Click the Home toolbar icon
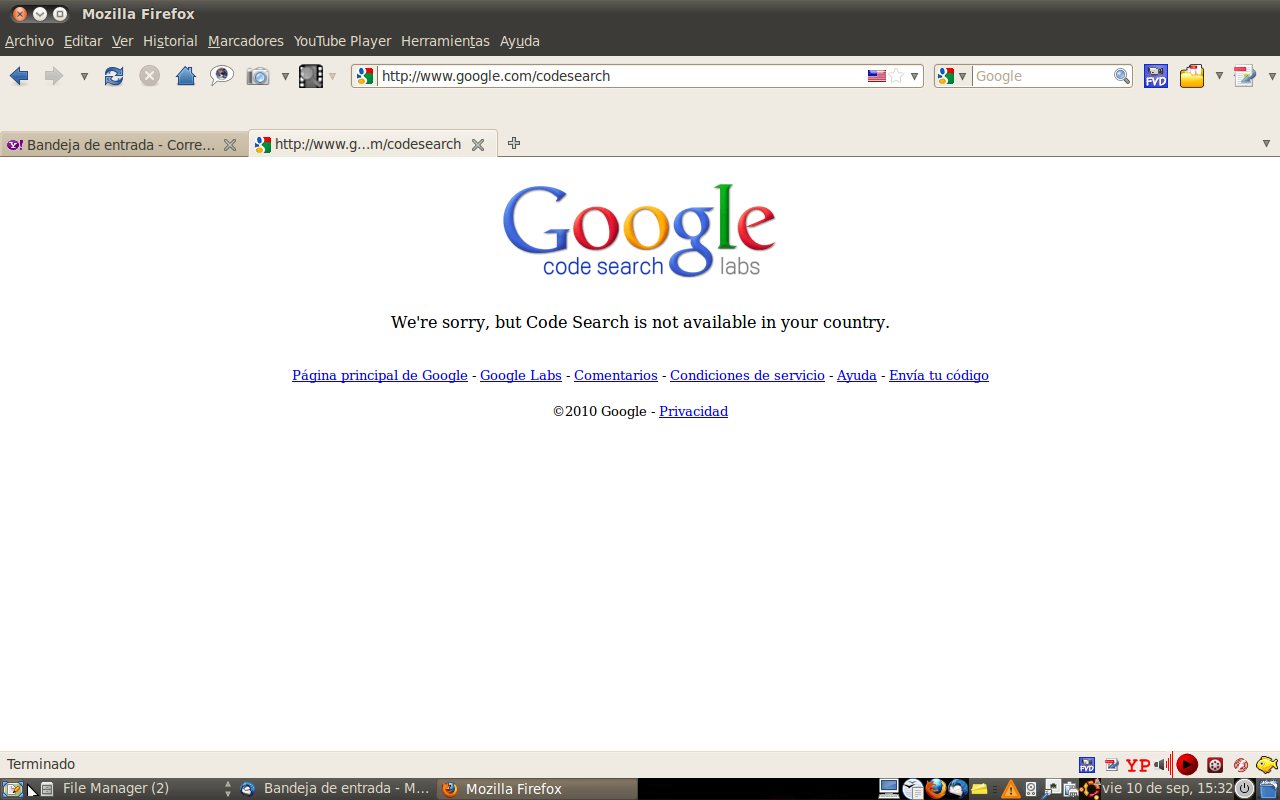 pyautogui.click(x=185, y=76)
